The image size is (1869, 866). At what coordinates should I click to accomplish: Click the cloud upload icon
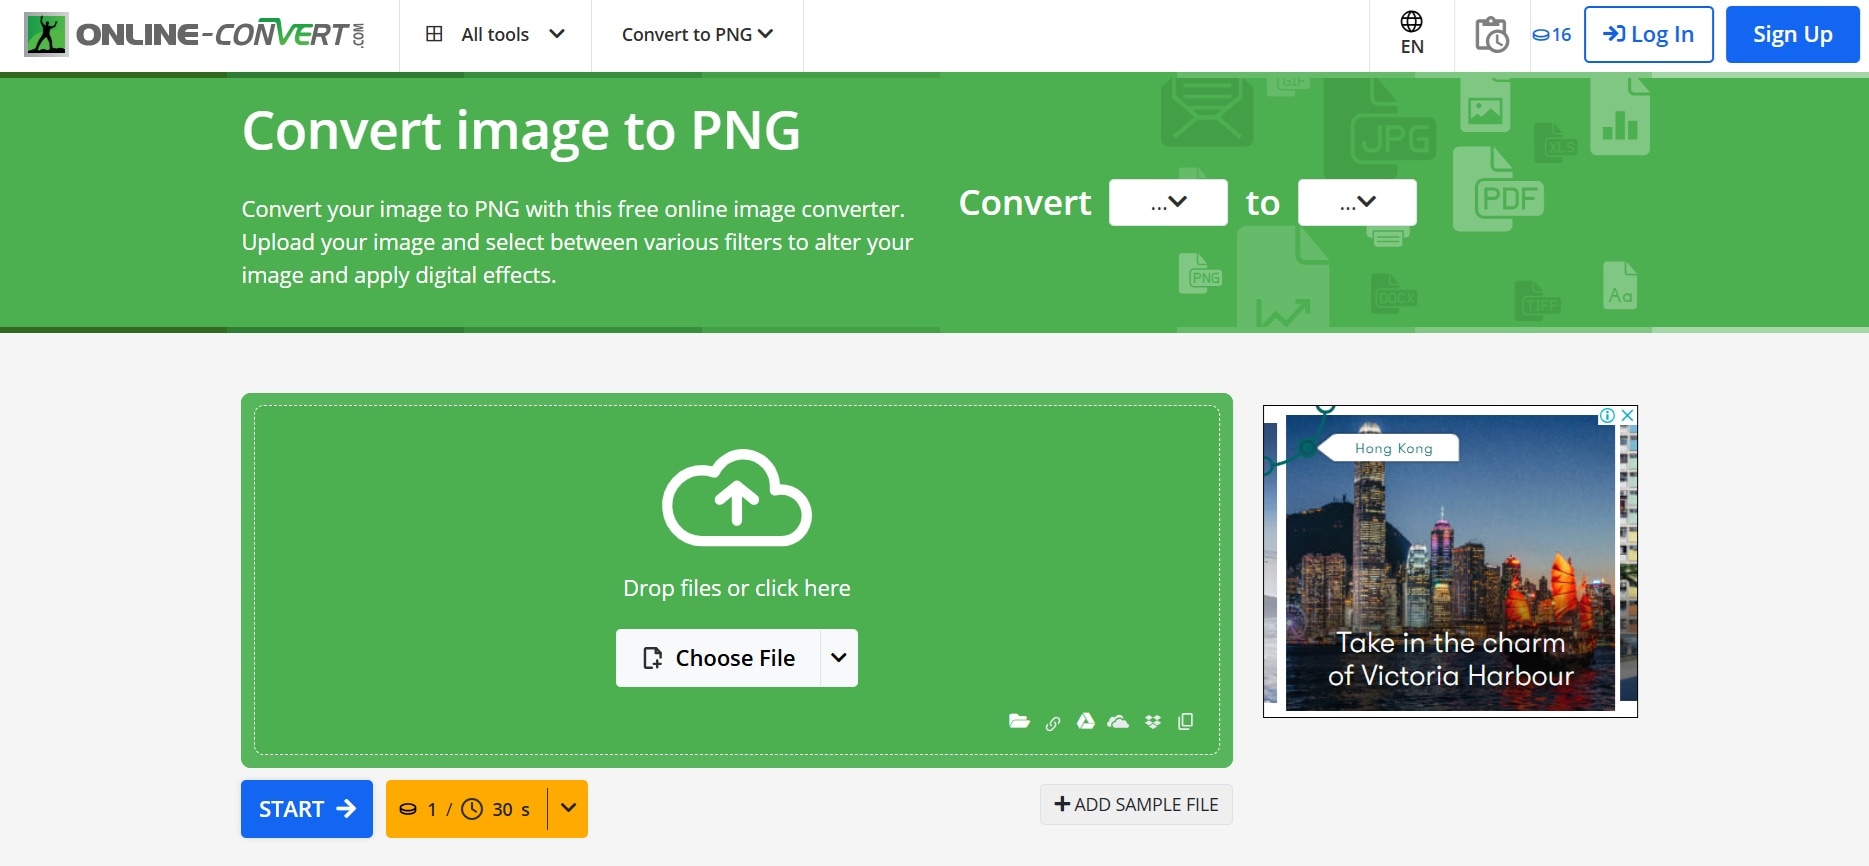tap(737, 497)
